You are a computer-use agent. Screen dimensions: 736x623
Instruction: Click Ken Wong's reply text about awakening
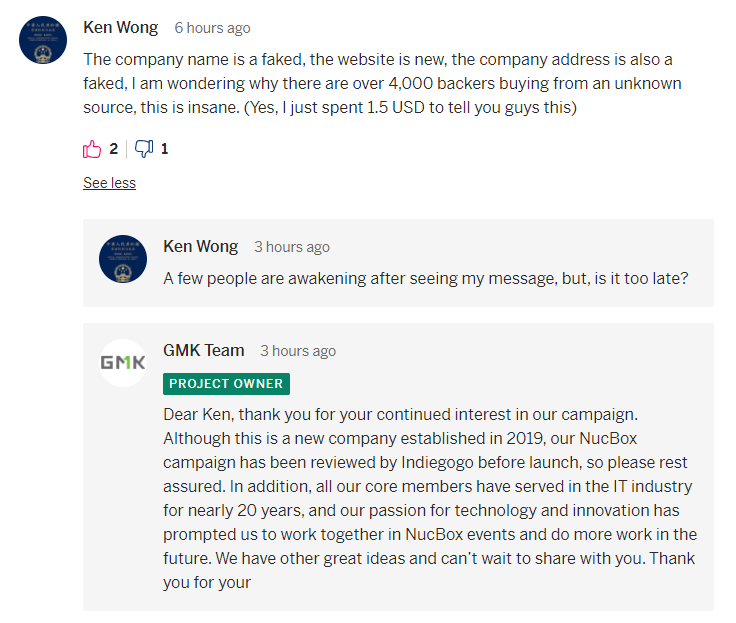tap(426, 278)
